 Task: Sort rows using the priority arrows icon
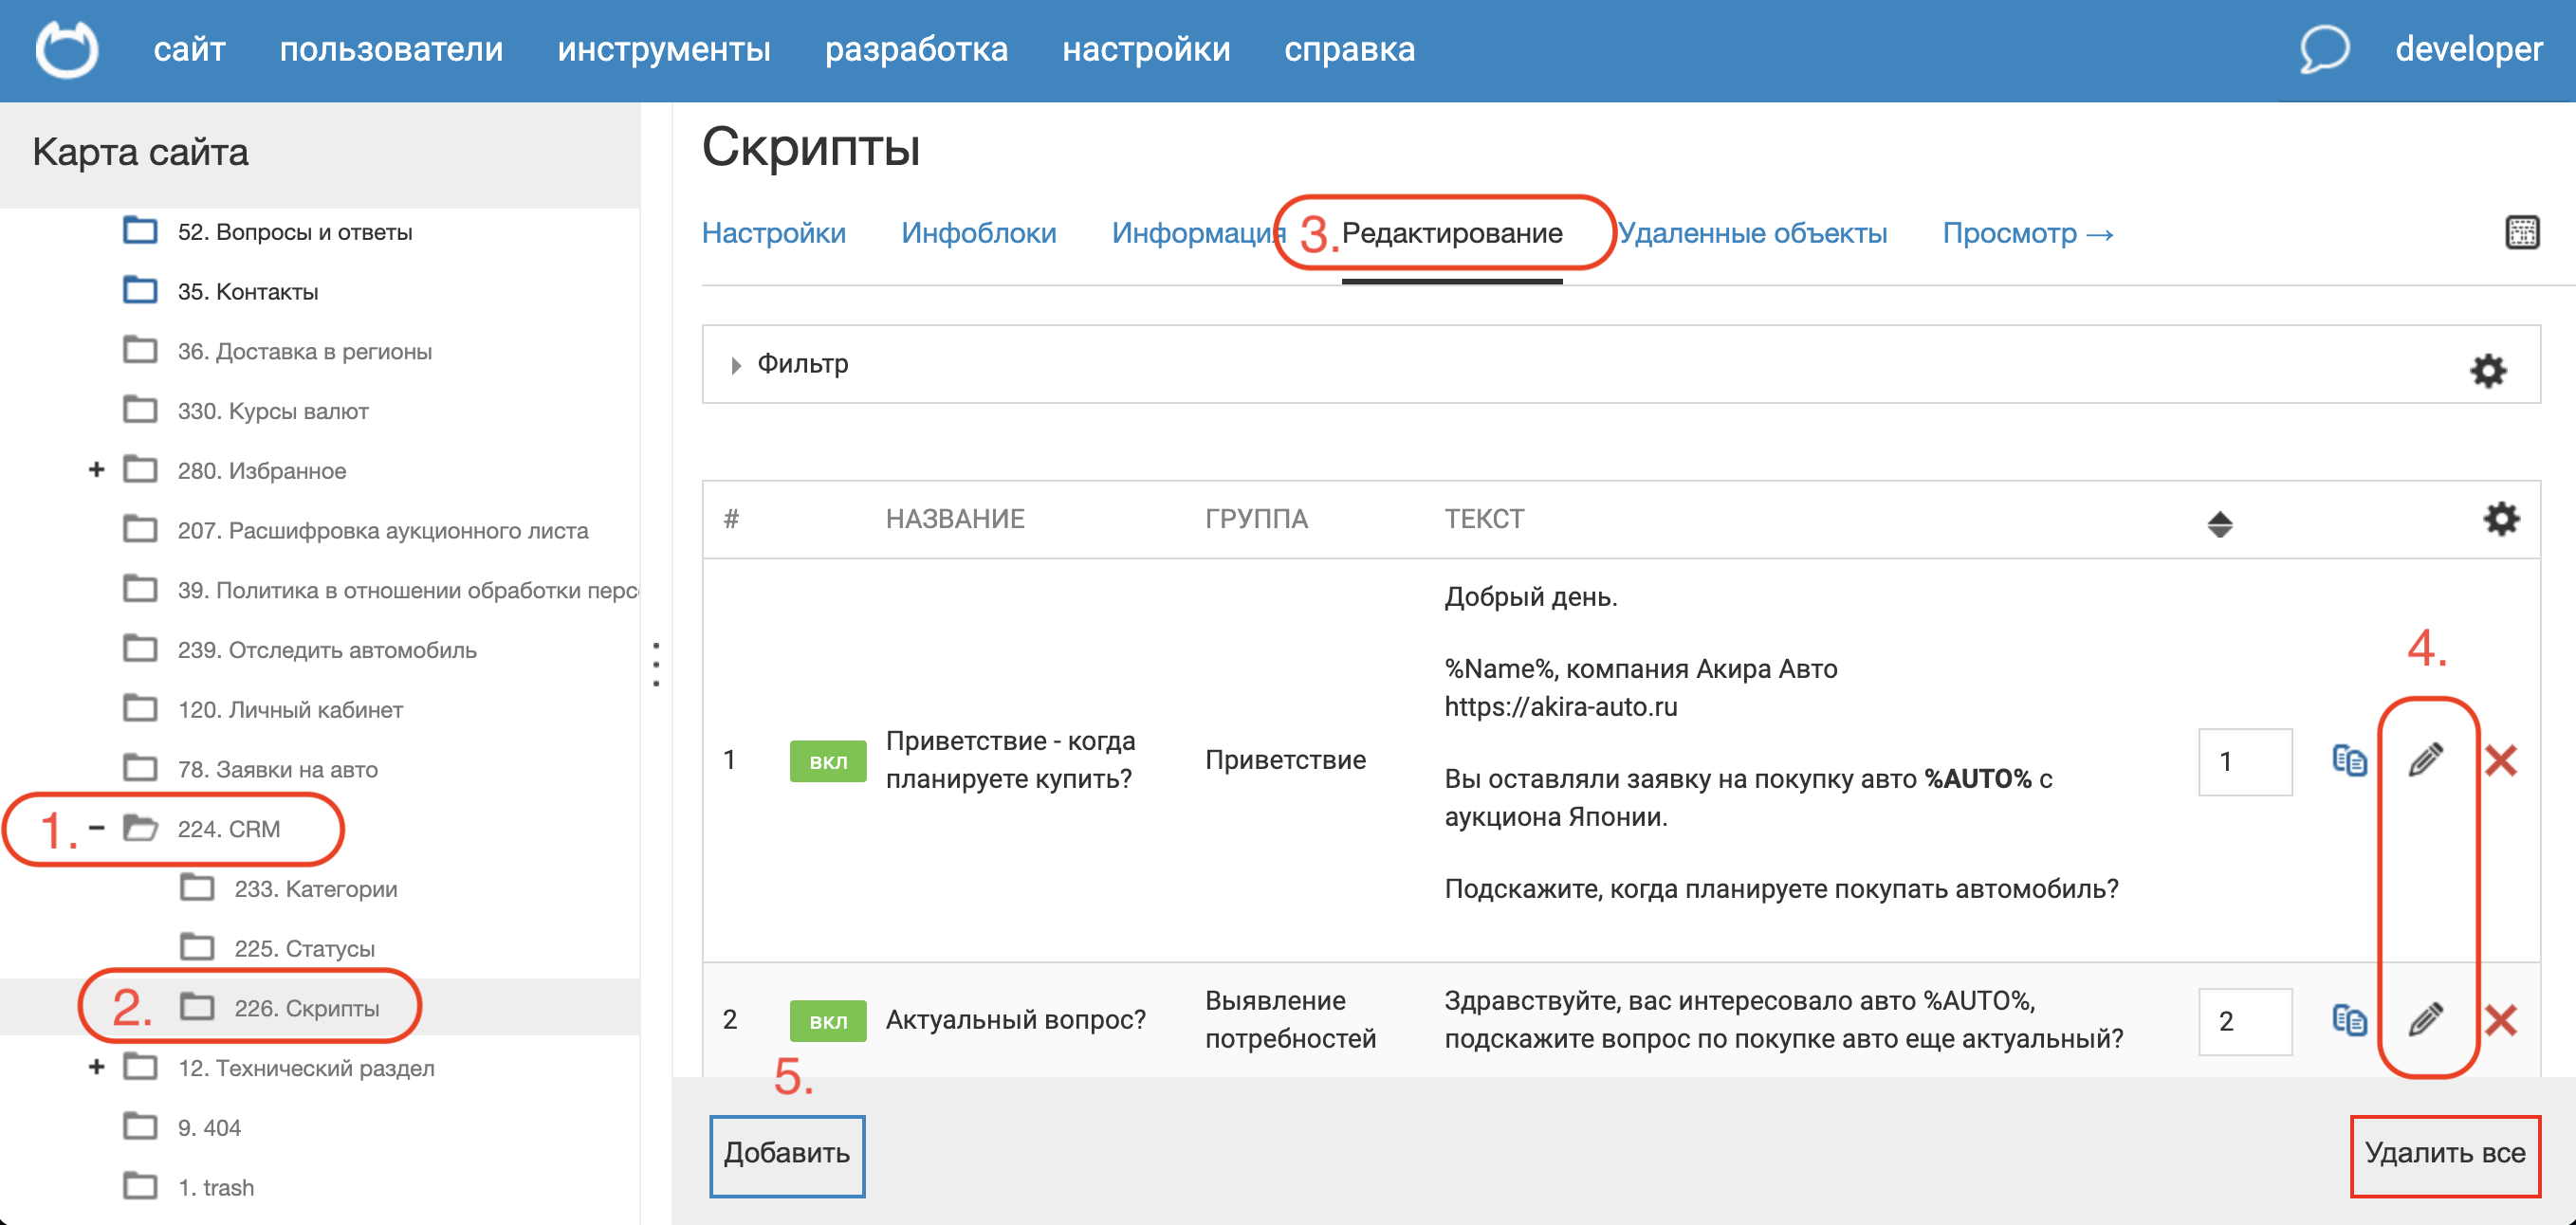point(2220,523)
